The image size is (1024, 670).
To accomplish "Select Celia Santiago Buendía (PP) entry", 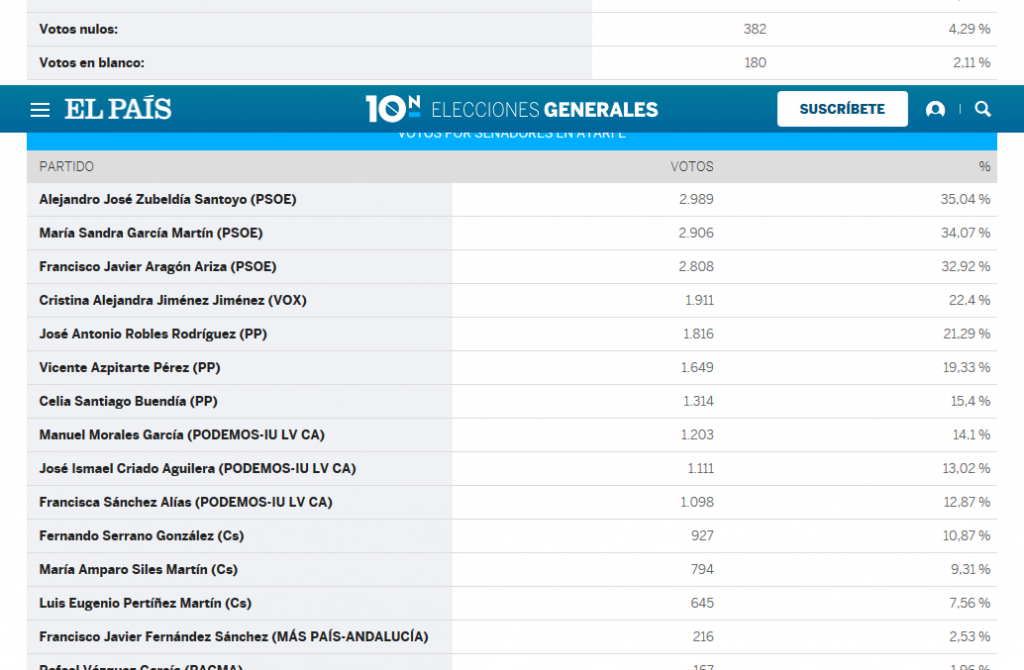I will pos(128,401).
